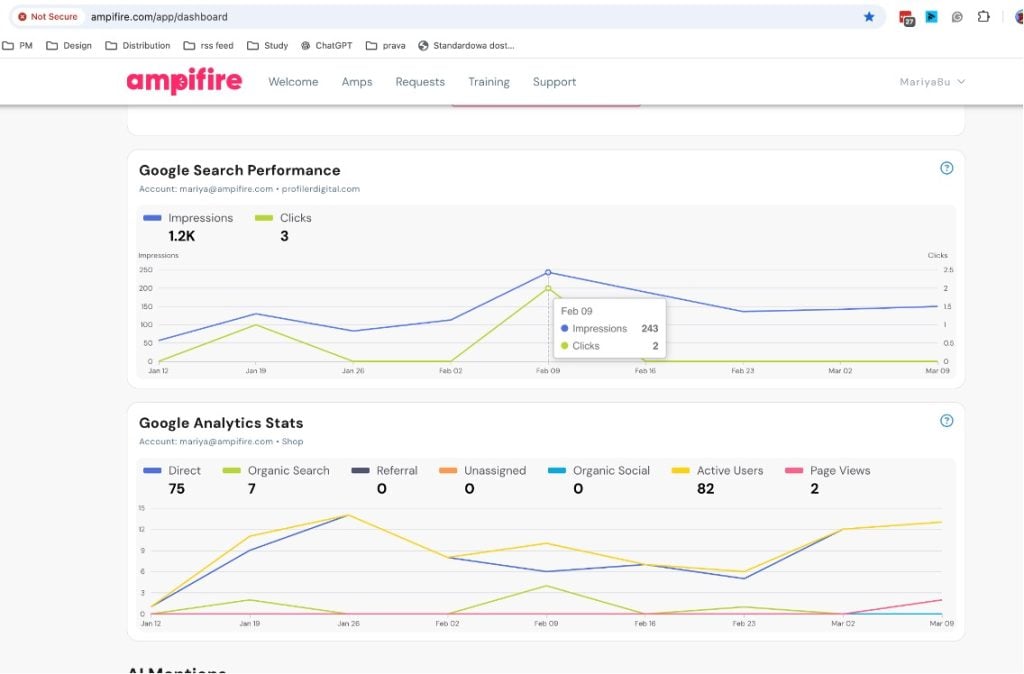Expand the MariyaBu account dropdown
The image size is (1024, 674).
[x=932, y=82]
